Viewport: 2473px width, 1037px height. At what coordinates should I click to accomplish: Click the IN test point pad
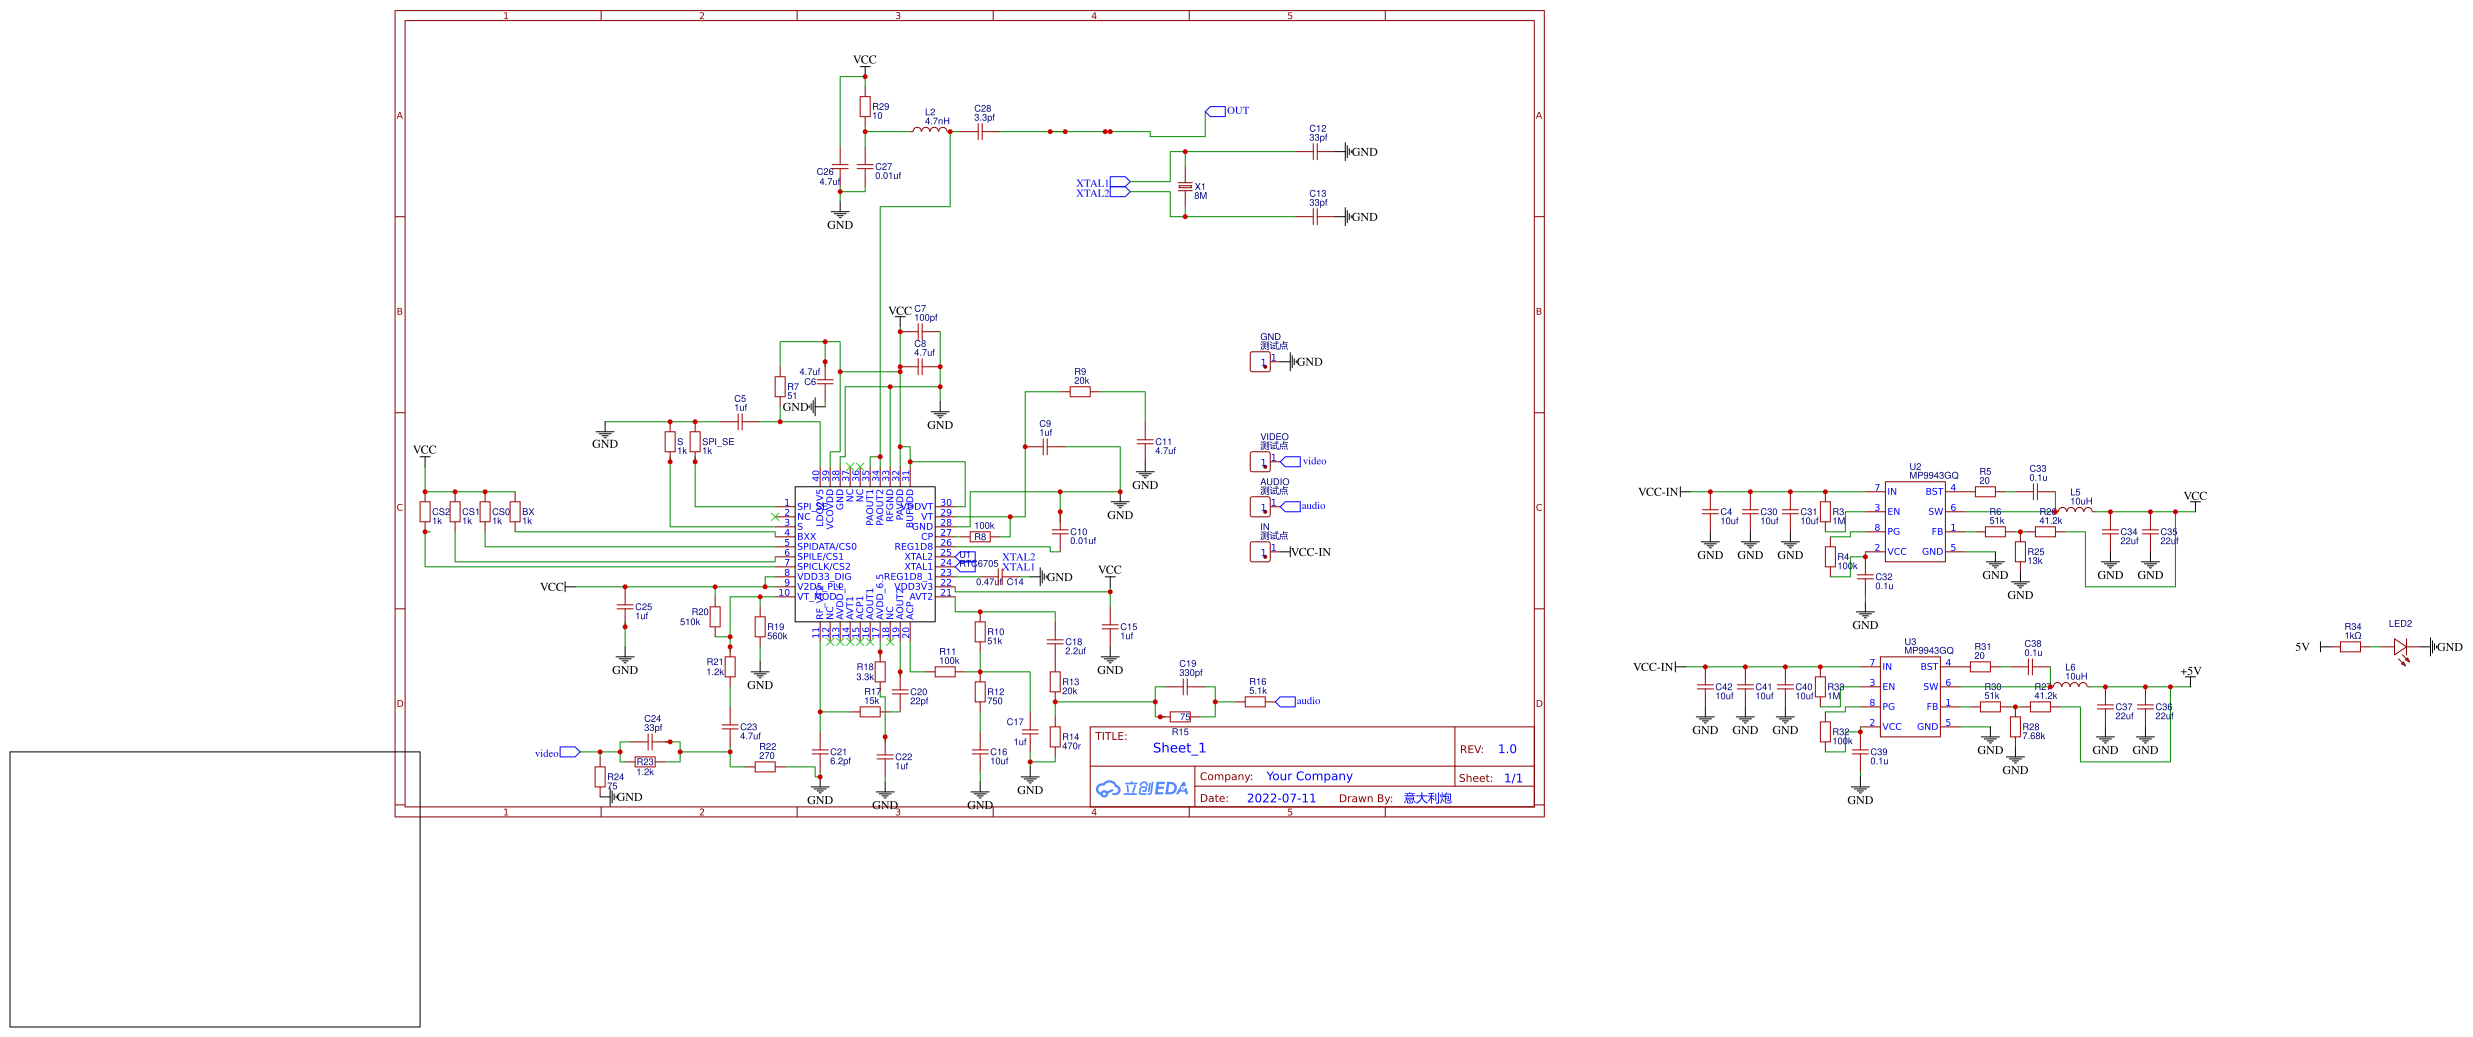[x=1260, y=552]
